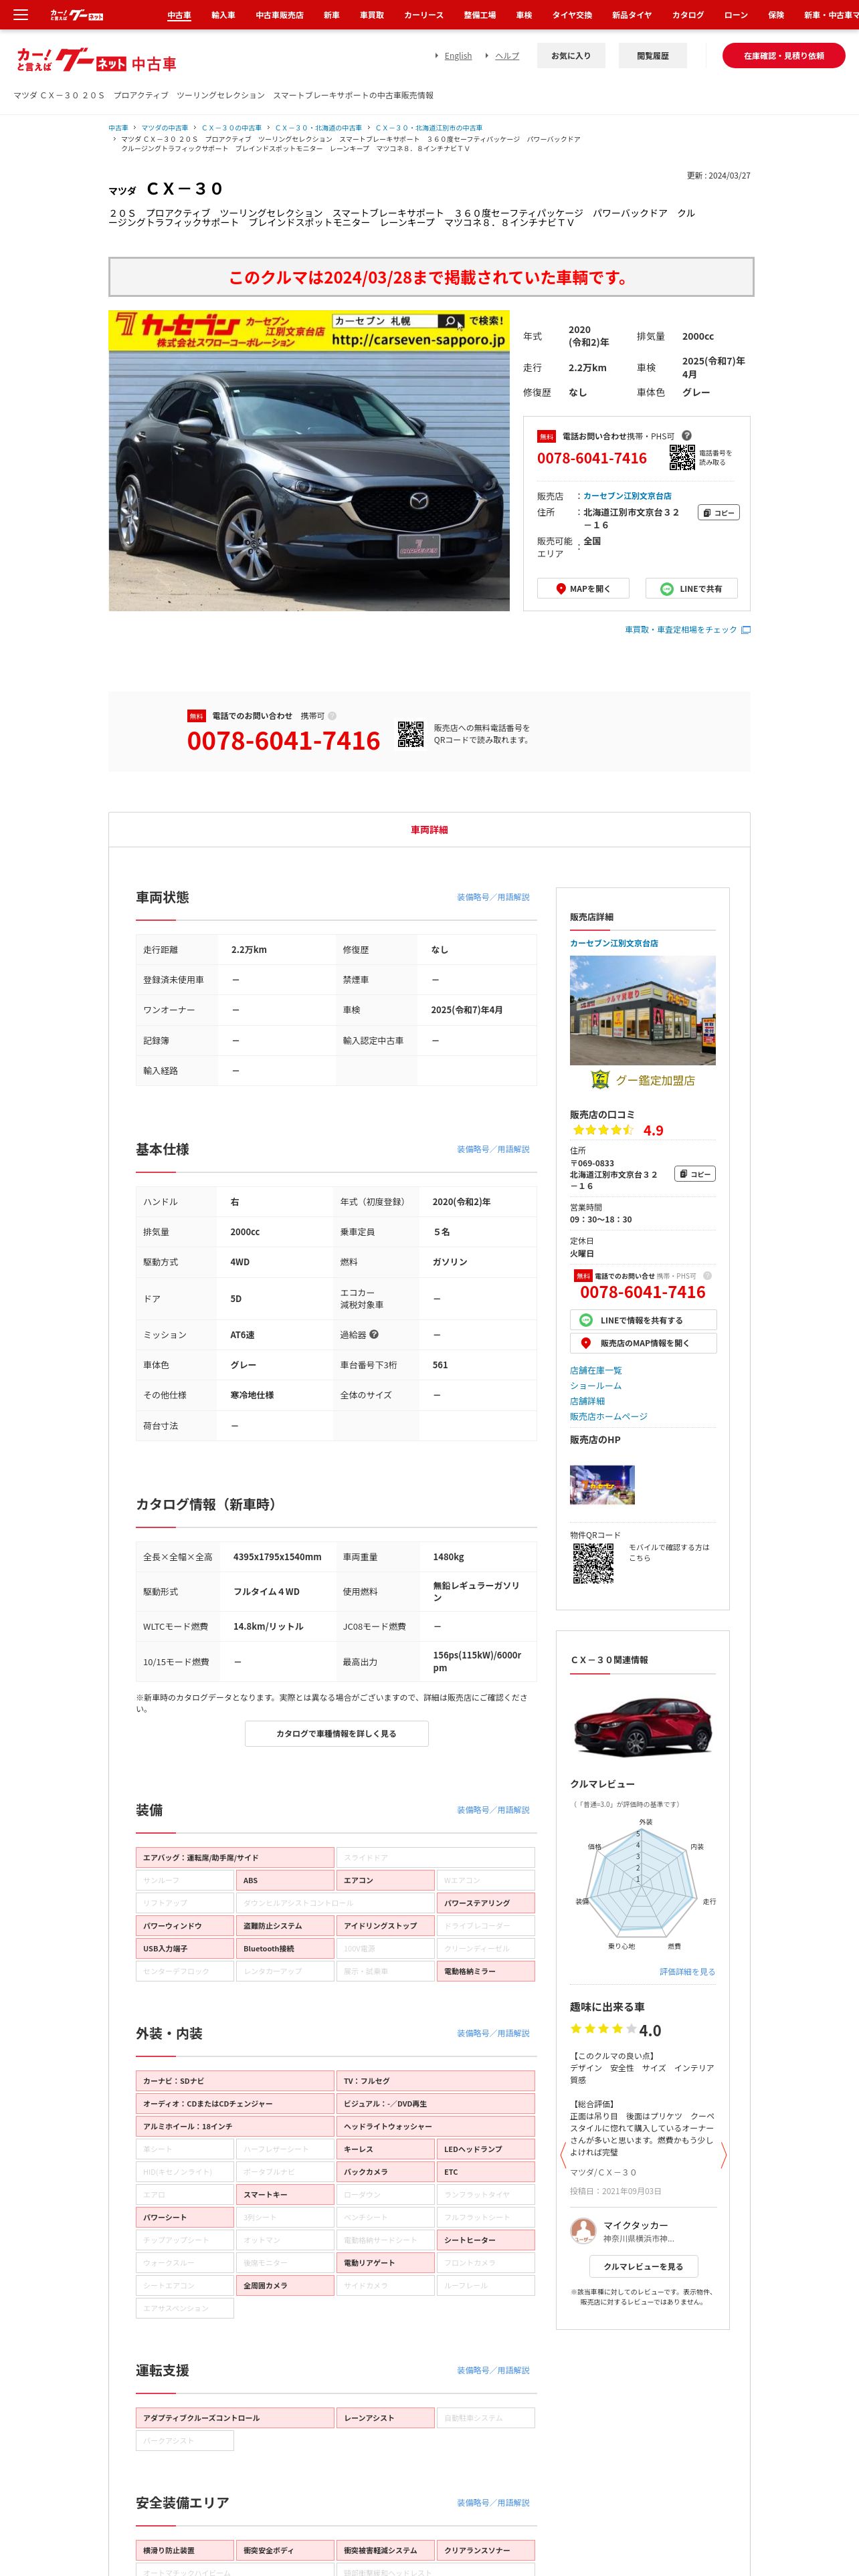Click the QR code beside phone number 電話番号を読み取る
This screenshot has height=2576, width=859.
pyautogui.click(x=682, y=458)
